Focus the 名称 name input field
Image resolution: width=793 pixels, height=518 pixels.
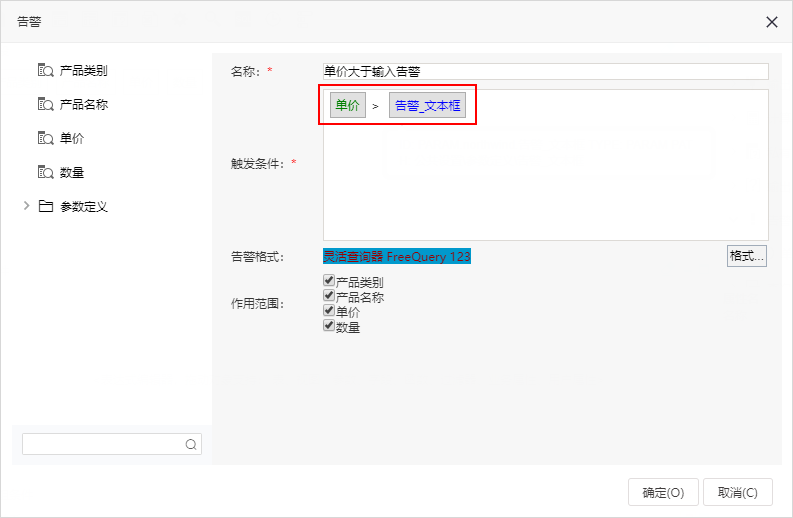(546, 71)
